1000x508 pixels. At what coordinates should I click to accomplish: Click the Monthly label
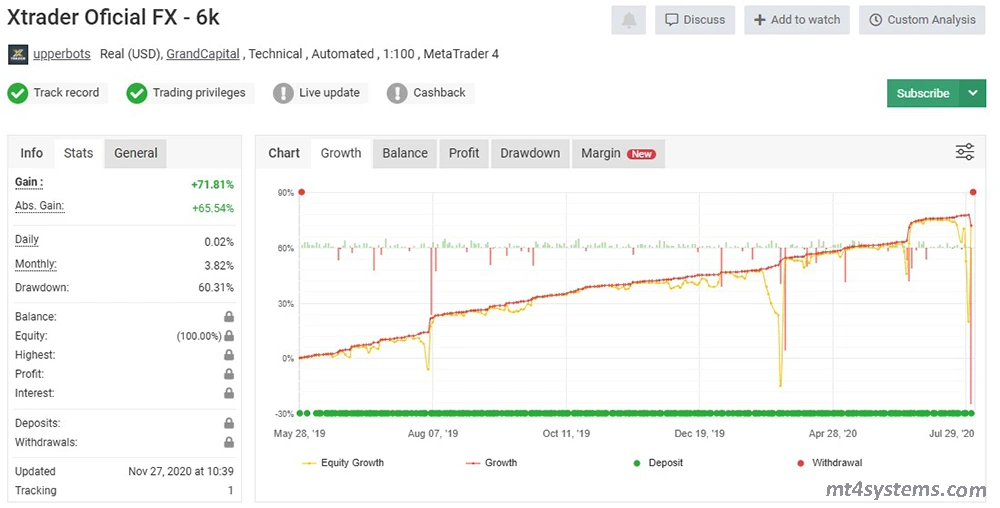36,264
